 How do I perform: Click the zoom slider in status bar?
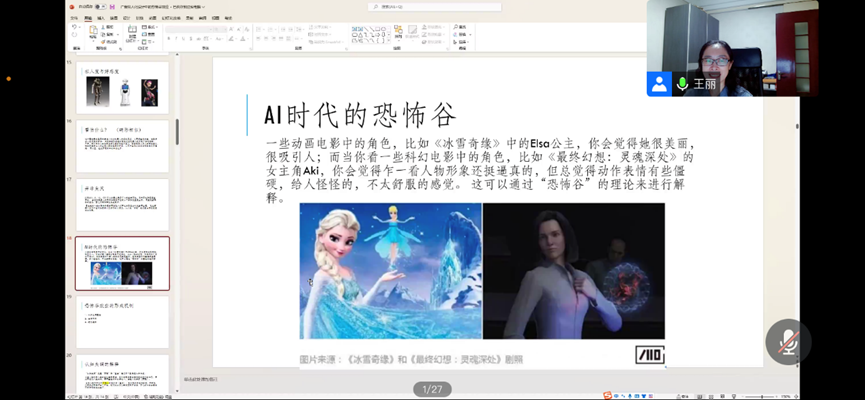pos(762,396)
